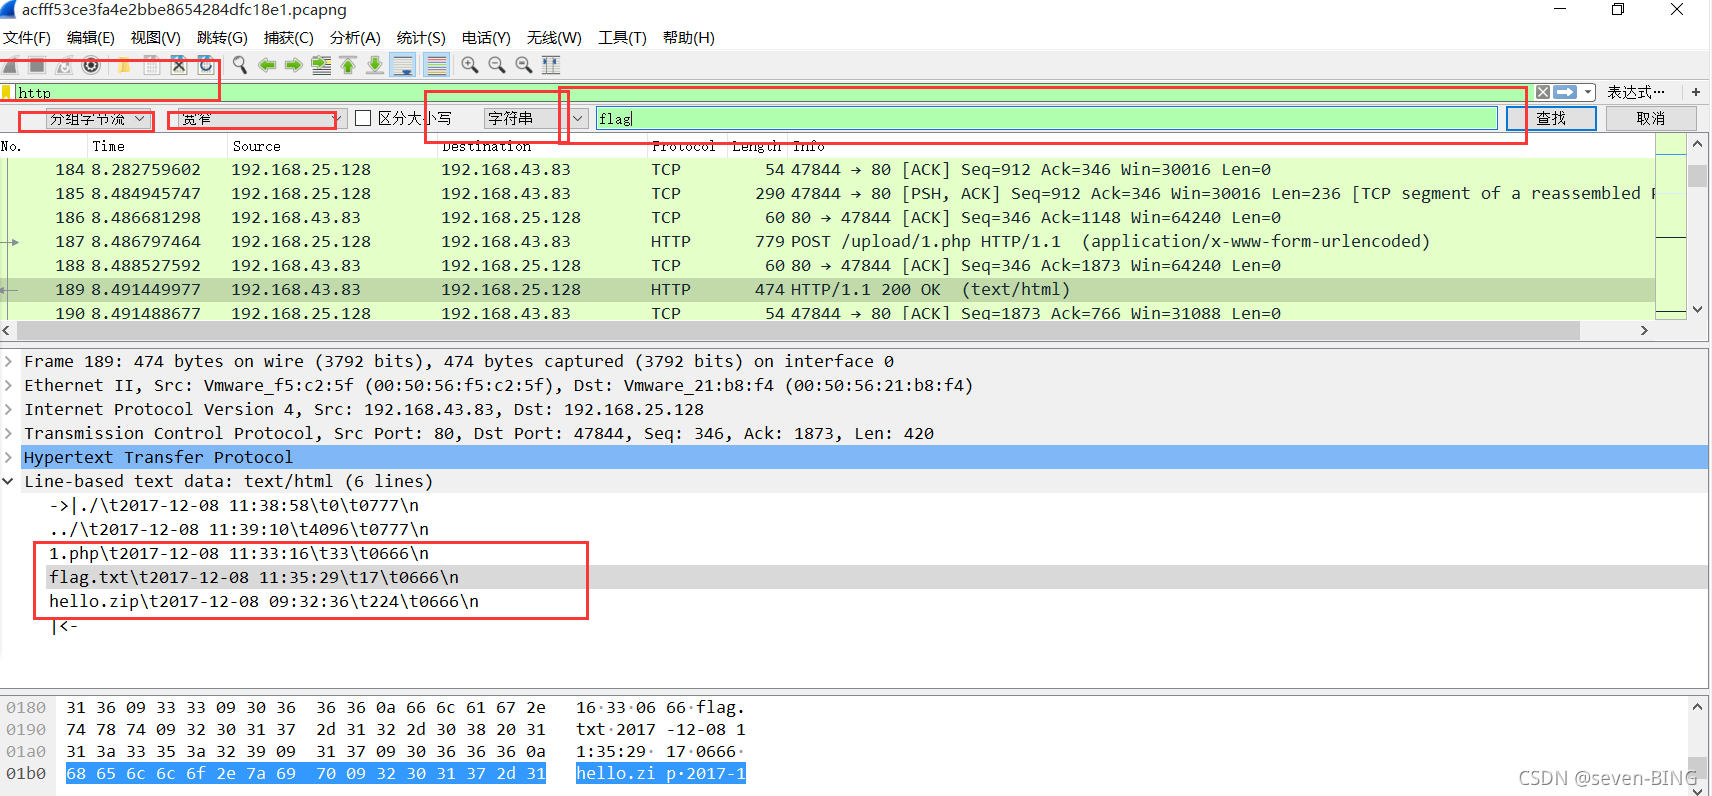1712x796 pixels.
Task: Click the flag search input field
Action: (1046, 119)
